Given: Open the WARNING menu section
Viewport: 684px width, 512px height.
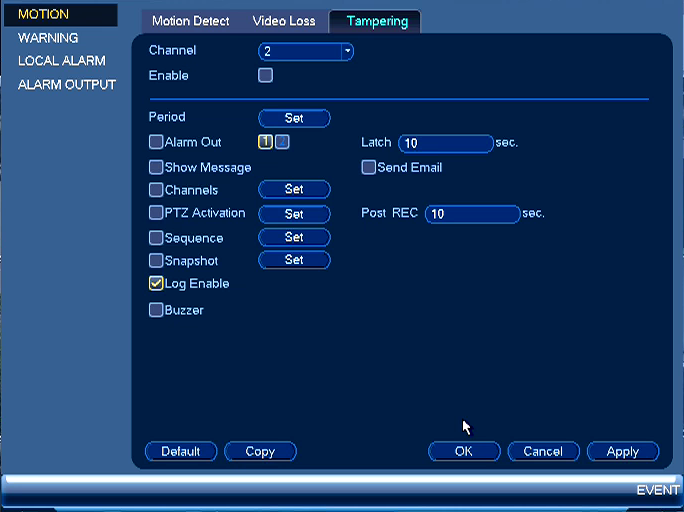Looking at the screenshot, I should 48,38.
